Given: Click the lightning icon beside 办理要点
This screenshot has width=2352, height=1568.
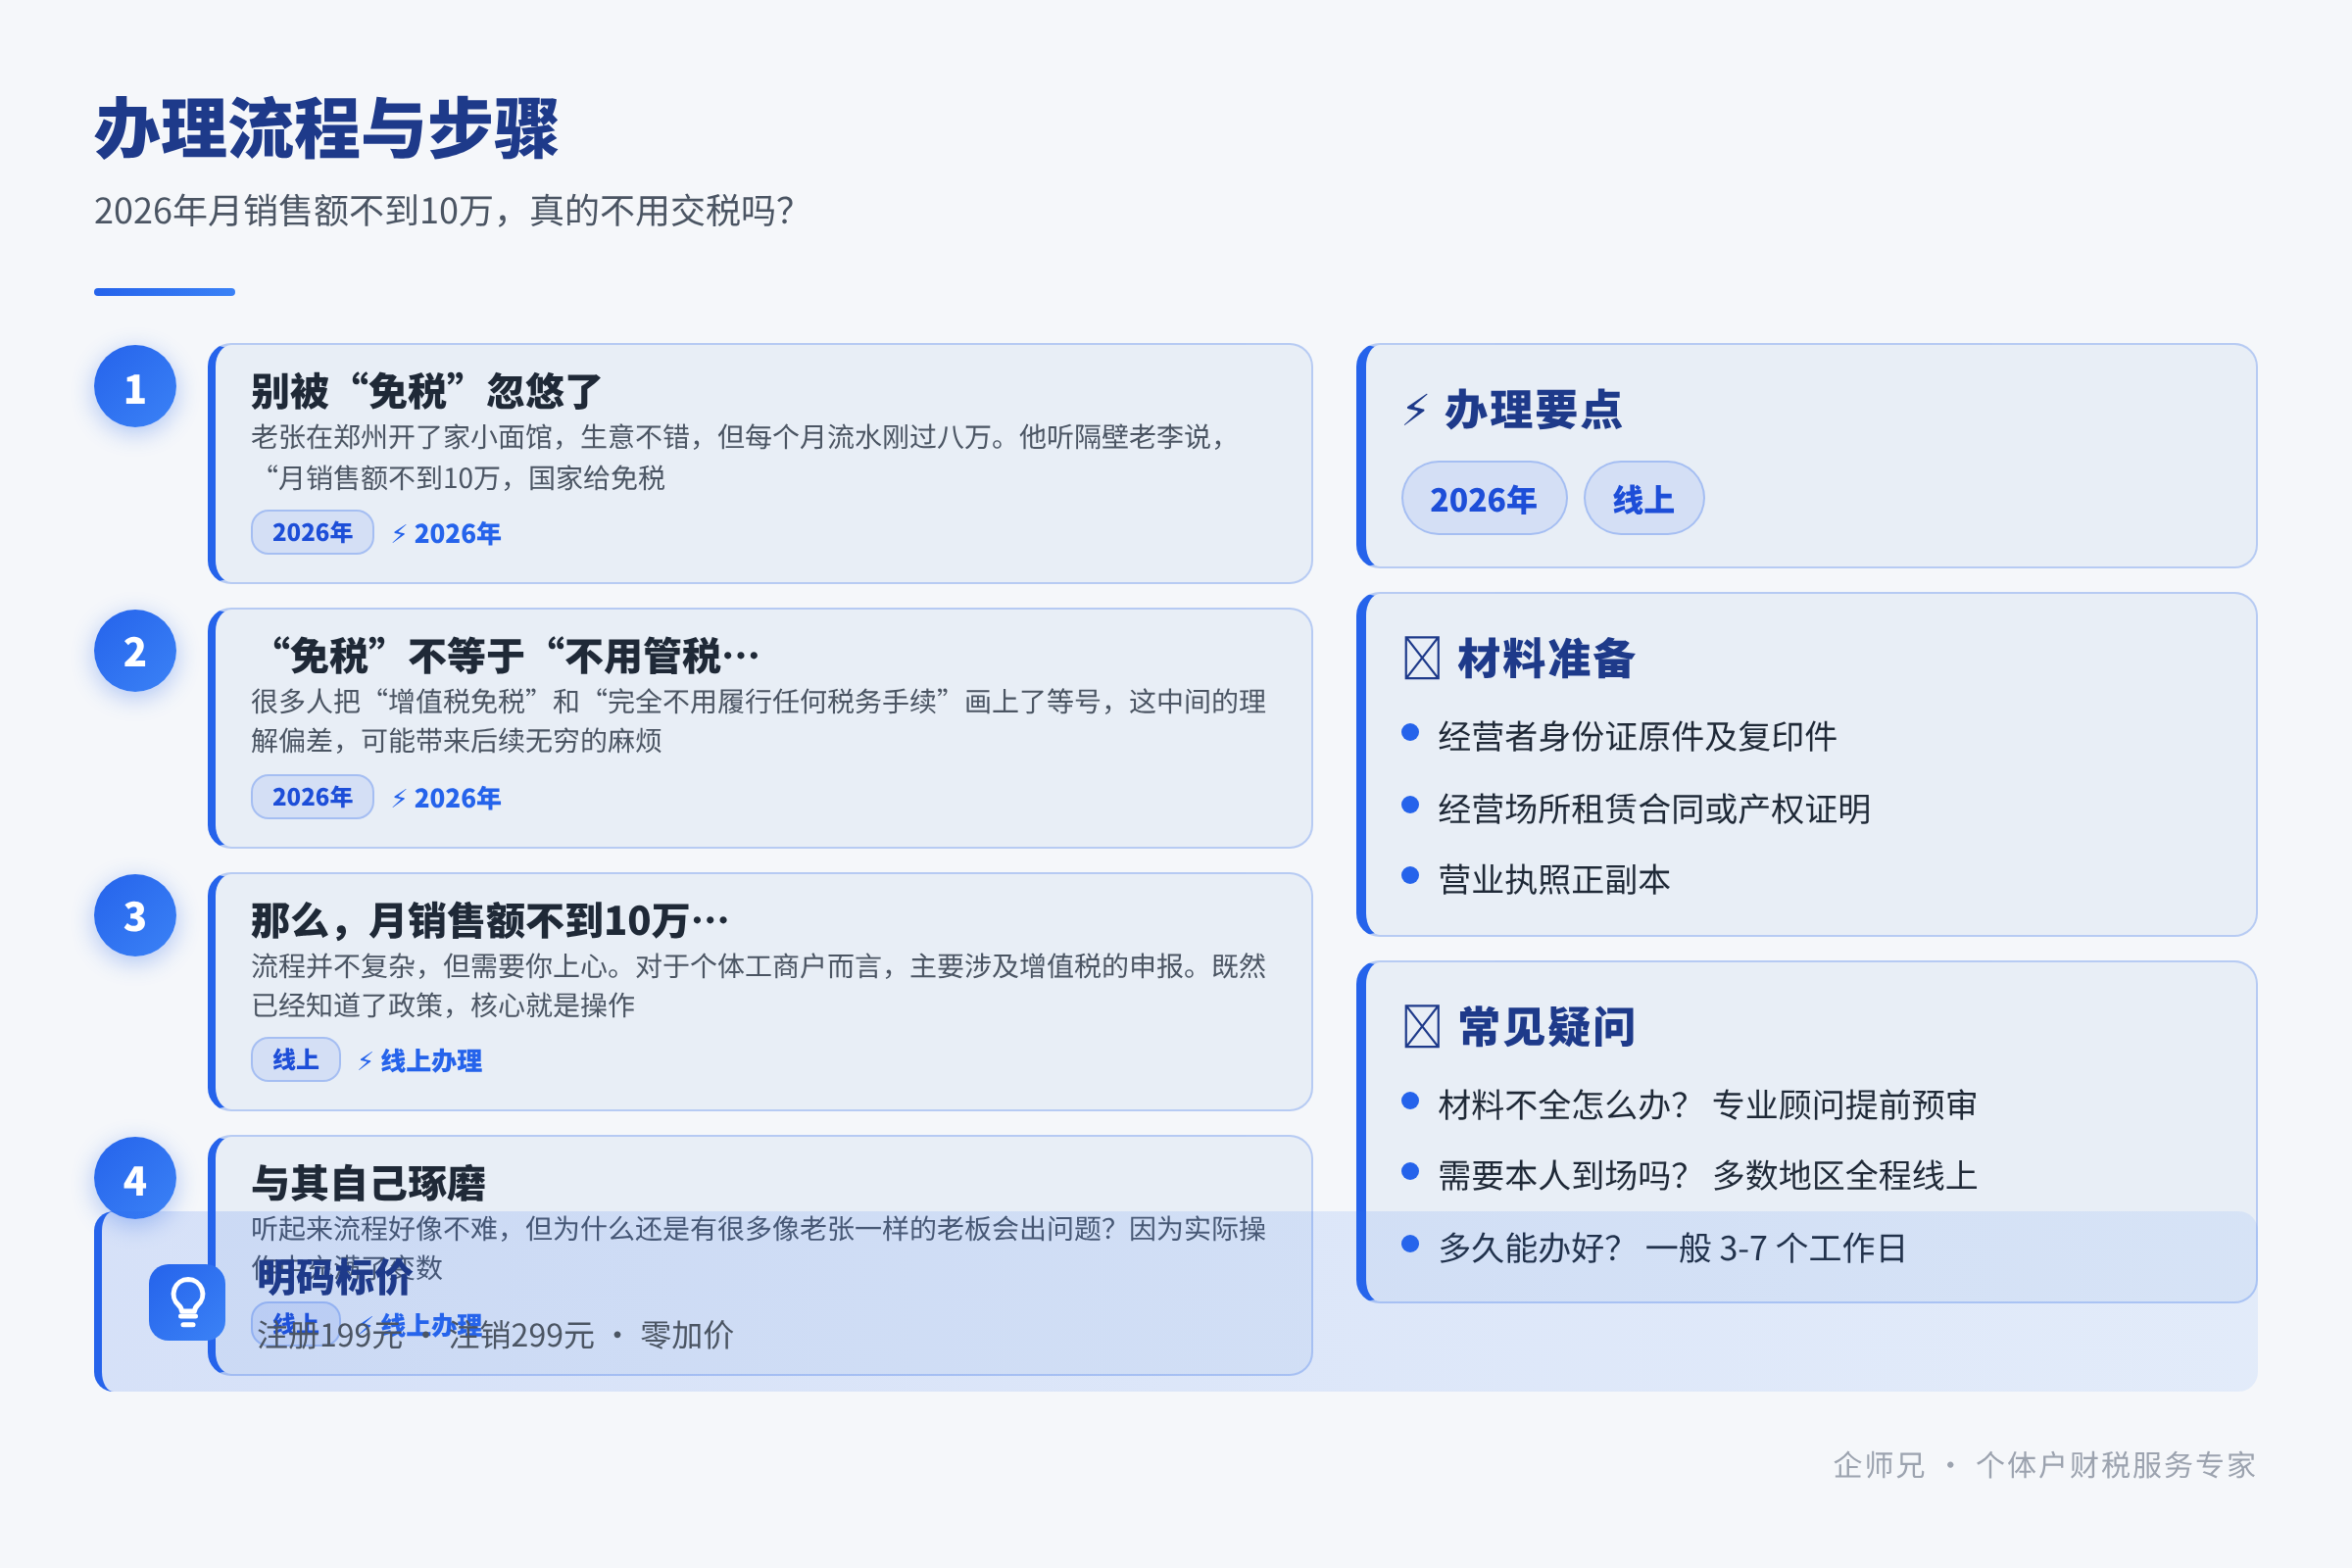Looking at the screenshot, I should pos(1416,409).
